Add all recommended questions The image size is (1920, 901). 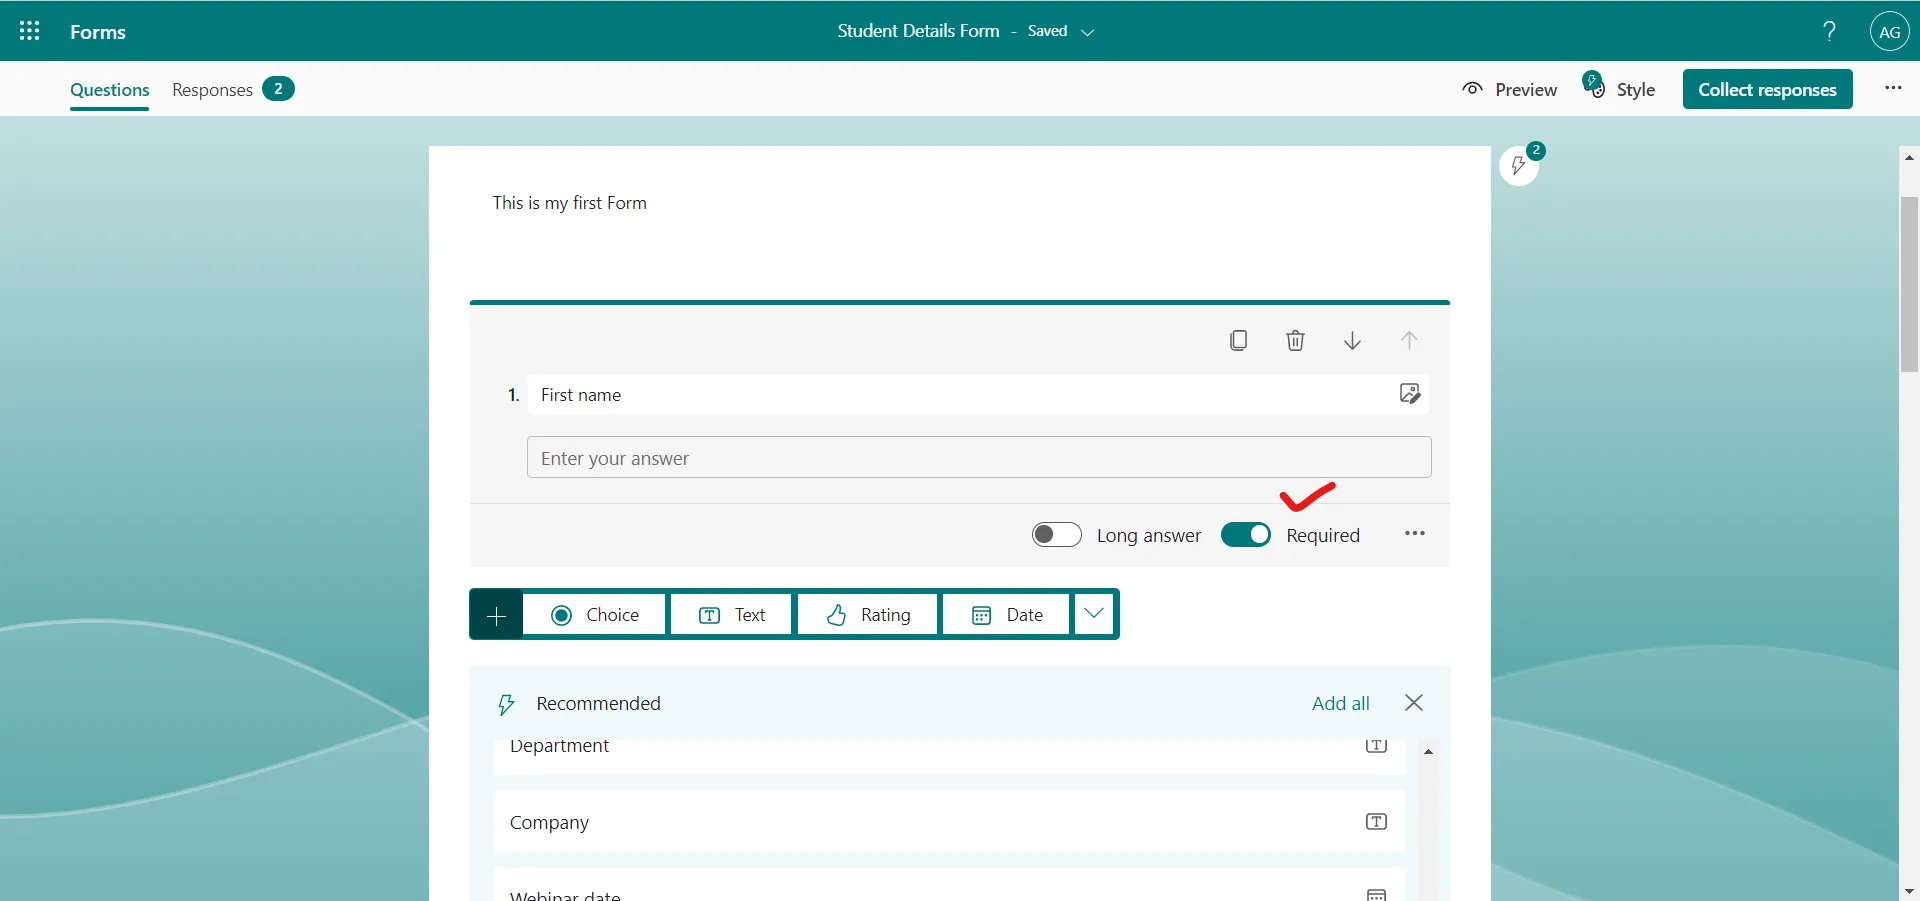(x=1340, y=703)
